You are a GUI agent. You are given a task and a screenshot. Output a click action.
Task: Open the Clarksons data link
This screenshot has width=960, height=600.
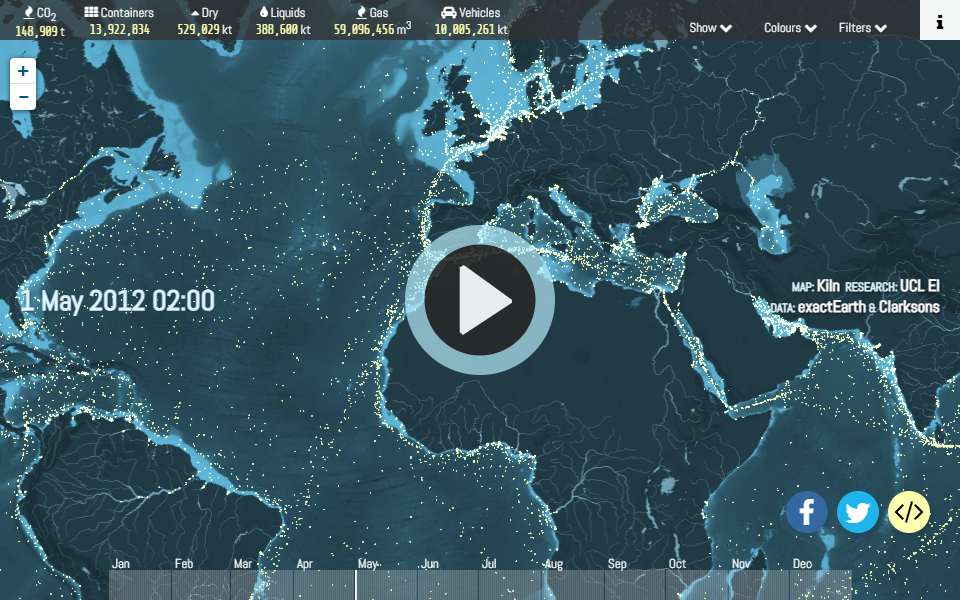[x=909, y=307]
